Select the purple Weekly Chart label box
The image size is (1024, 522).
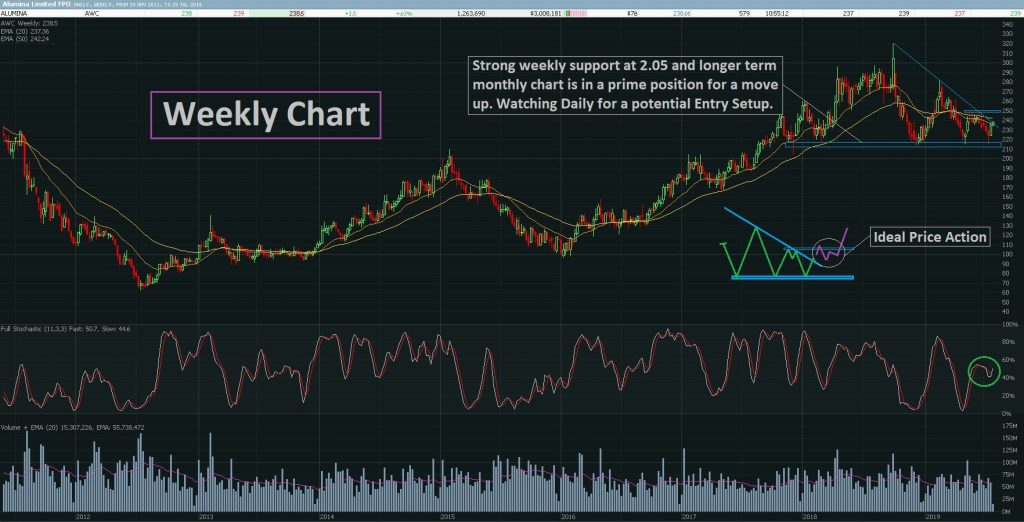(x=266, y=115)
